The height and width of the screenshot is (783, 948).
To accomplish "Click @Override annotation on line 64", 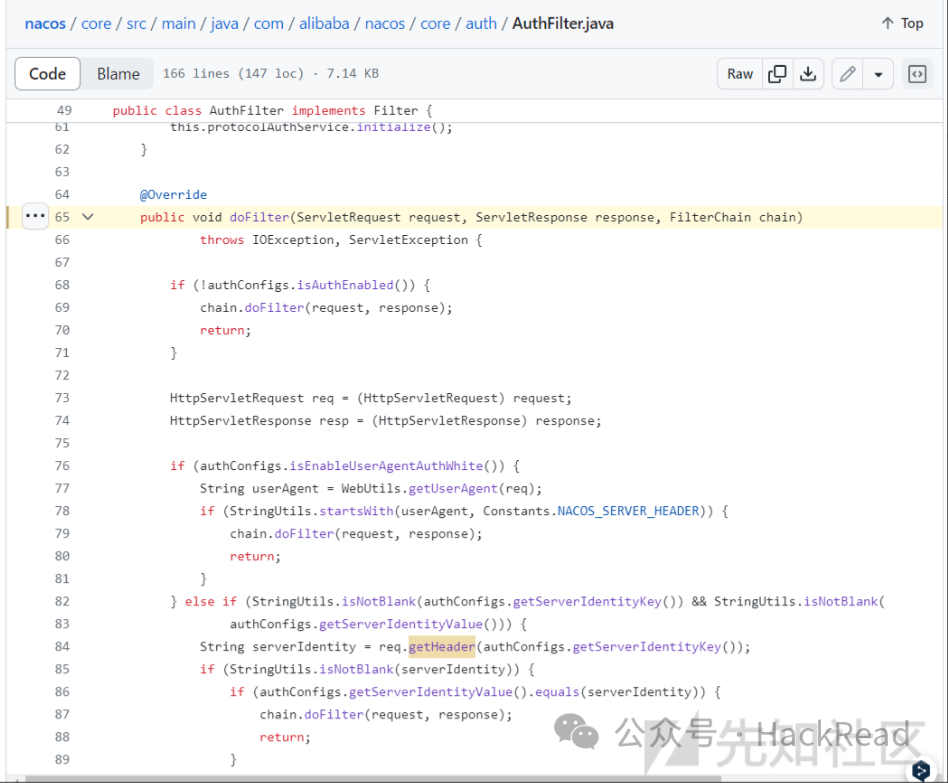I will point(174,195).
